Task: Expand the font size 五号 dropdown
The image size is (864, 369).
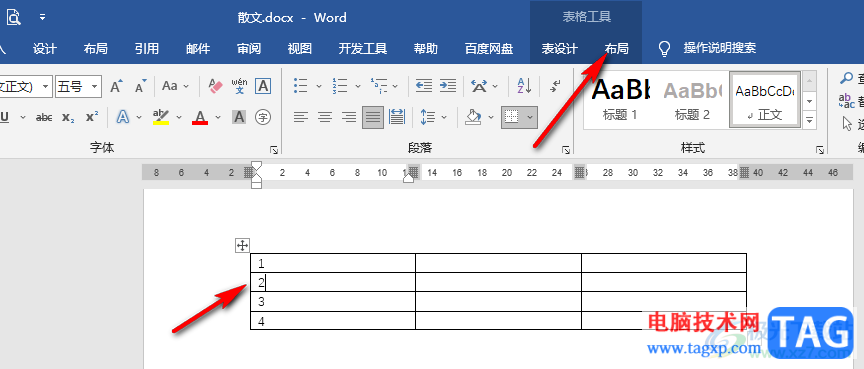Action: [95, 86]
